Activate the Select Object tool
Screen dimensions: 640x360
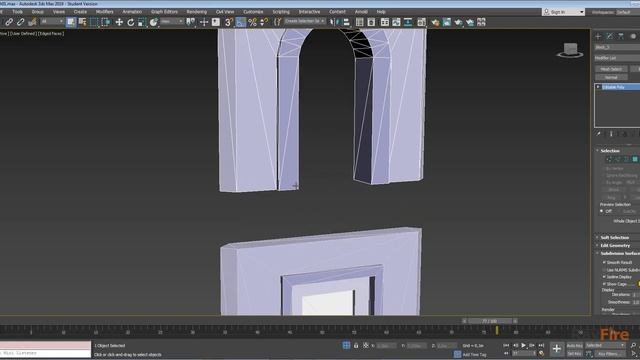coord(71,22)
